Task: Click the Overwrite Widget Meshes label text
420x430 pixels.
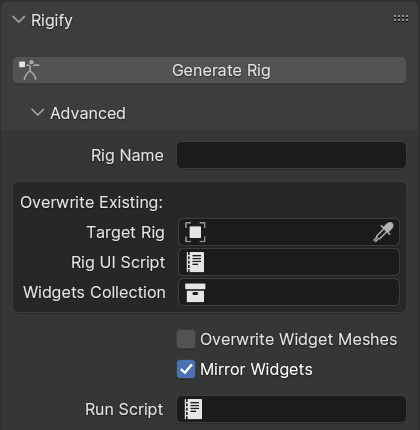Action: (299, 340)
